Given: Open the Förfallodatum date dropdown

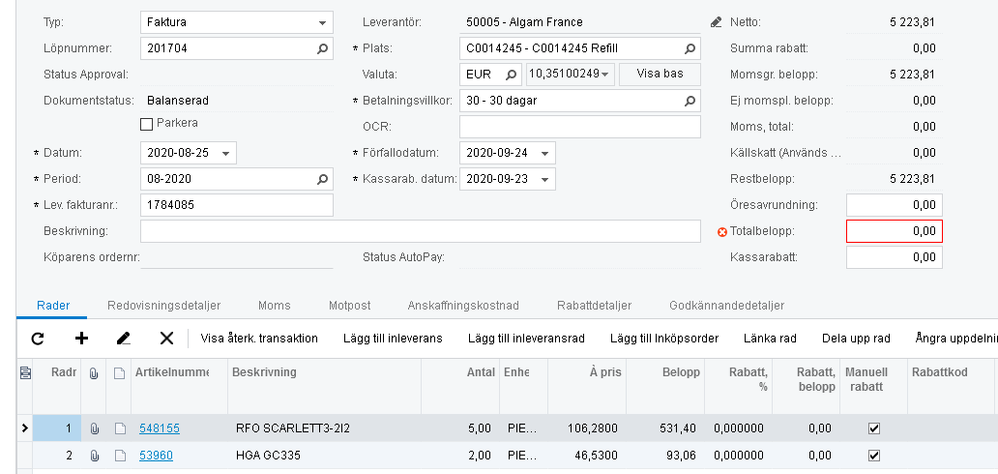Looking at the screenshot, I should point(545,153).
